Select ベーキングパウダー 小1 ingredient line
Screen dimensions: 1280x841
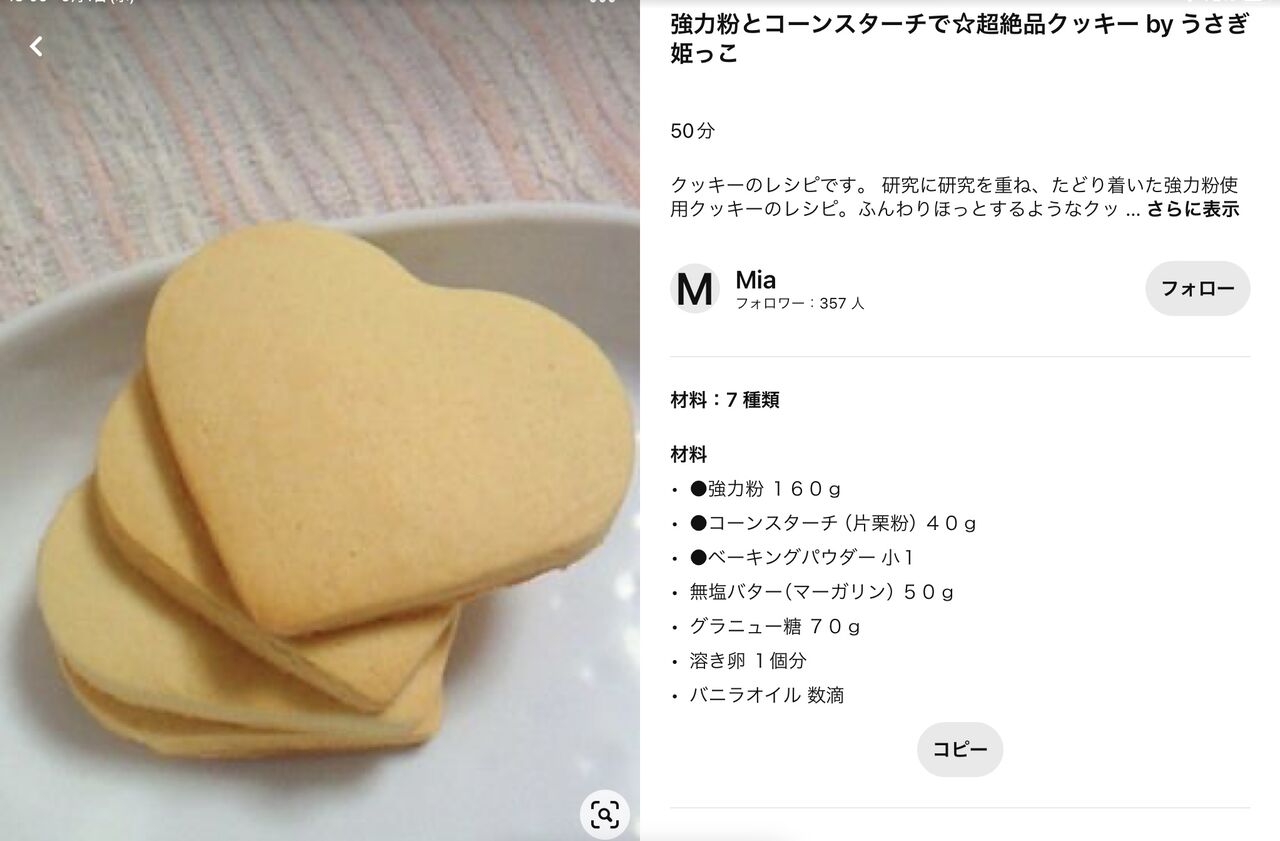[801, 557]
